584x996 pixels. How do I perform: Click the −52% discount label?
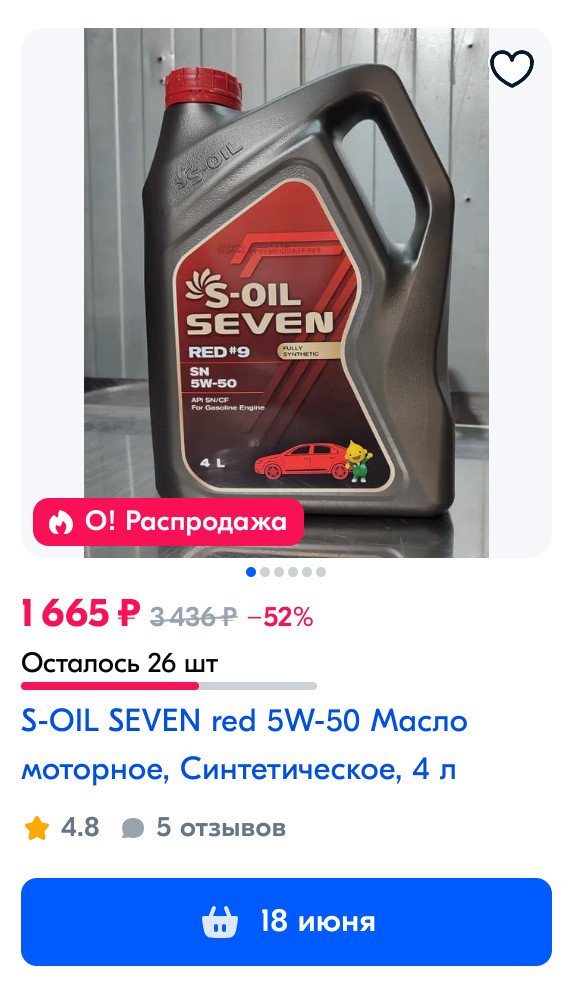click(280, 616)
